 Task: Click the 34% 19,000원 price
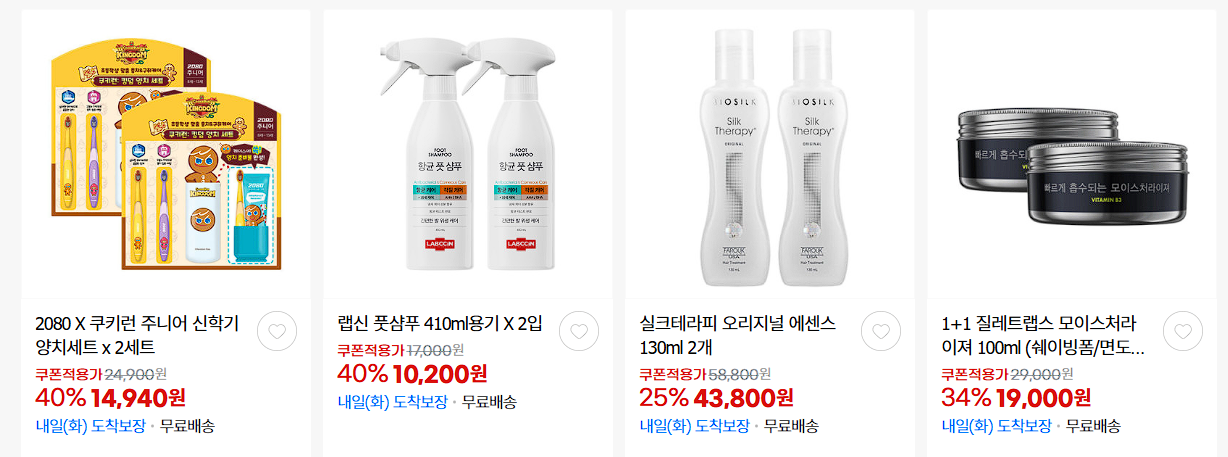click(1017, 398)
